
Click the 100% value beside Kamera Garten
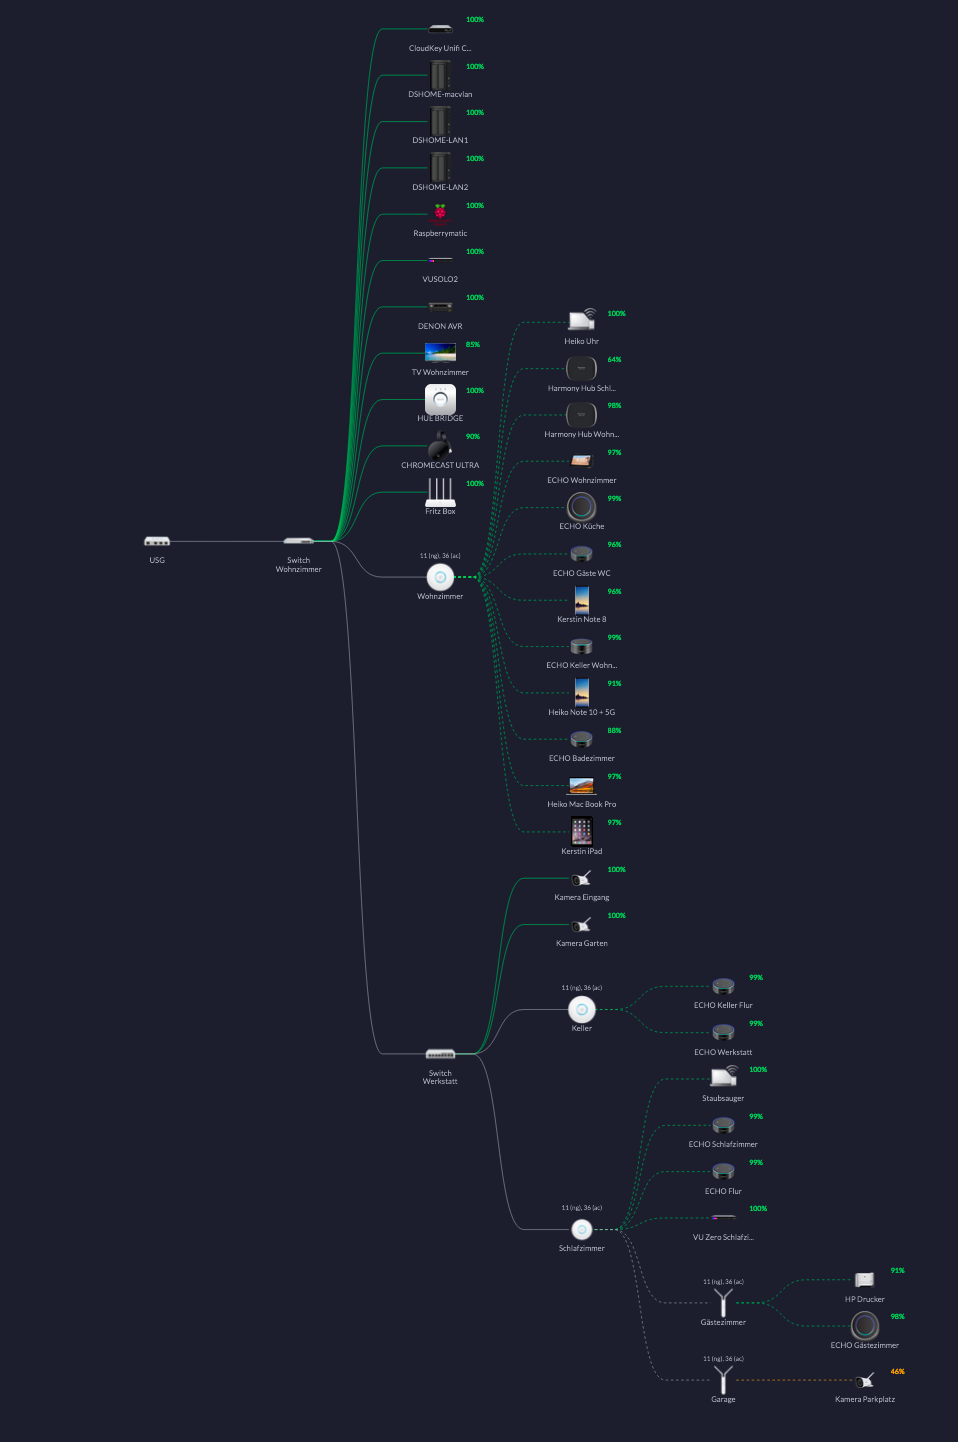tap(617, 916)
